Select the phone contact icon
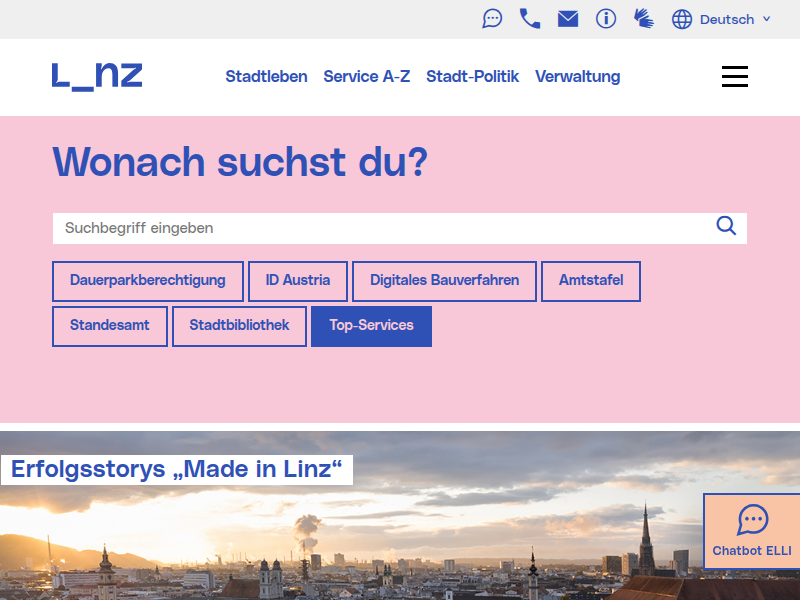Viewport: 800px width, 600px height. [530, 18]
